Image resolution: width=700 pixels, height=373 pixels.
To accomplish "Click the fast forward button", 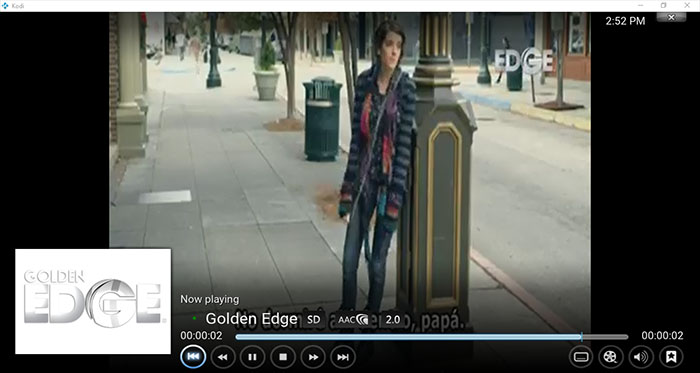I will [313, 357].
